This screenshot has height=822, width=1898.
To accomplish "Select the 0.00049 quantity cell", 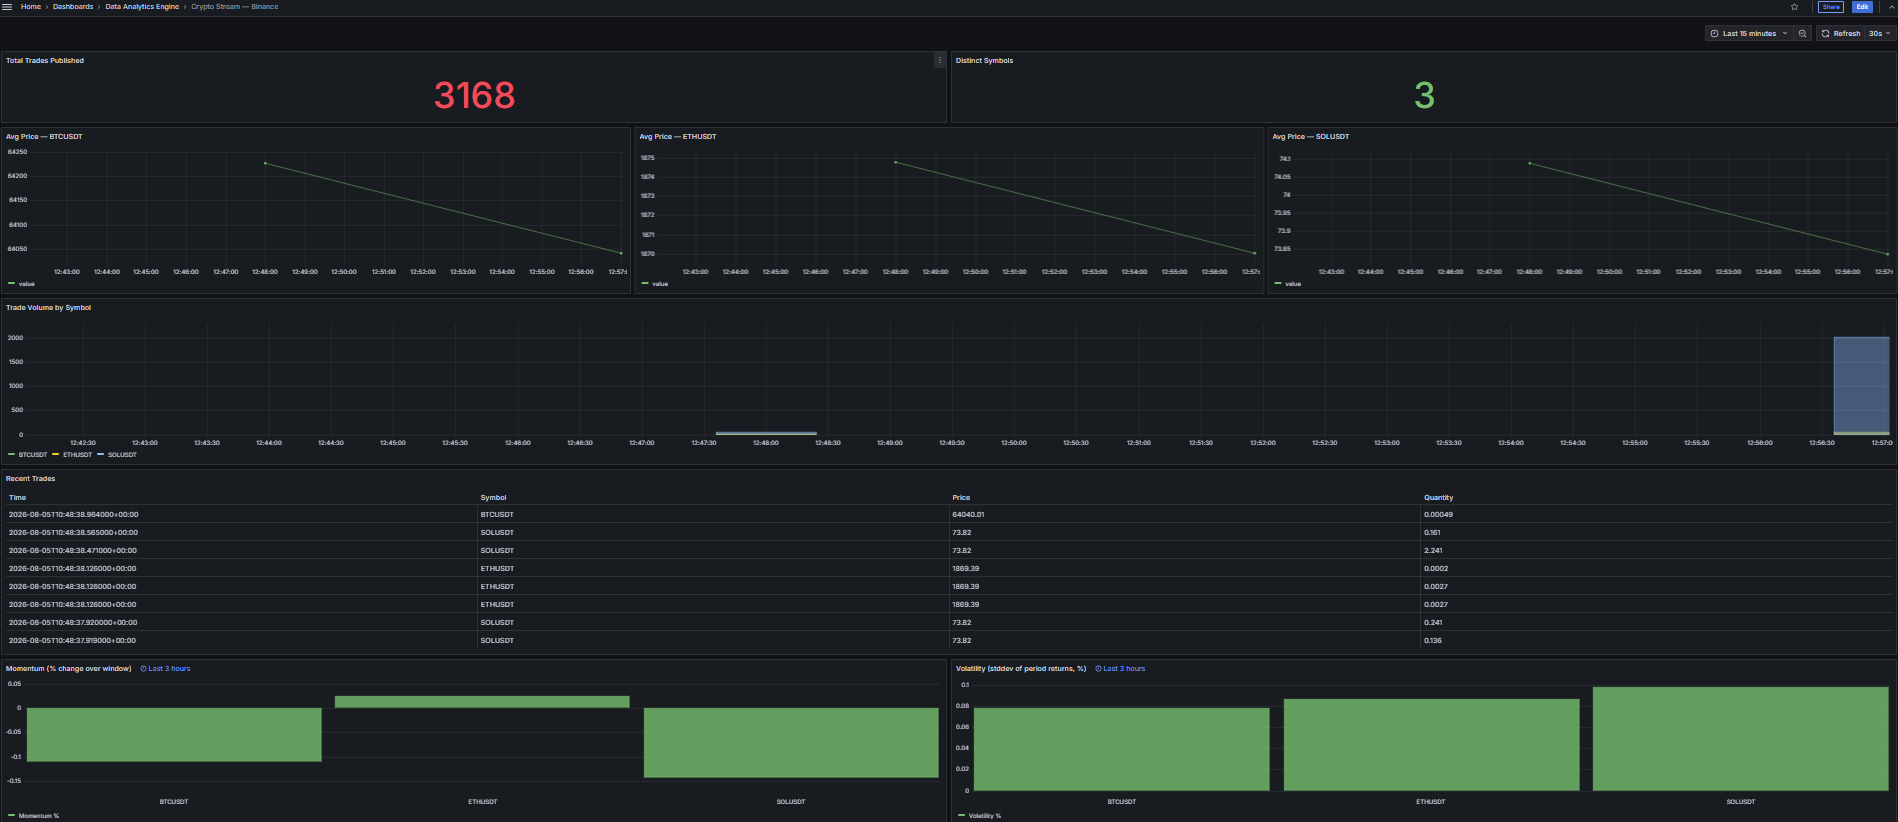I will [1657, 514].
